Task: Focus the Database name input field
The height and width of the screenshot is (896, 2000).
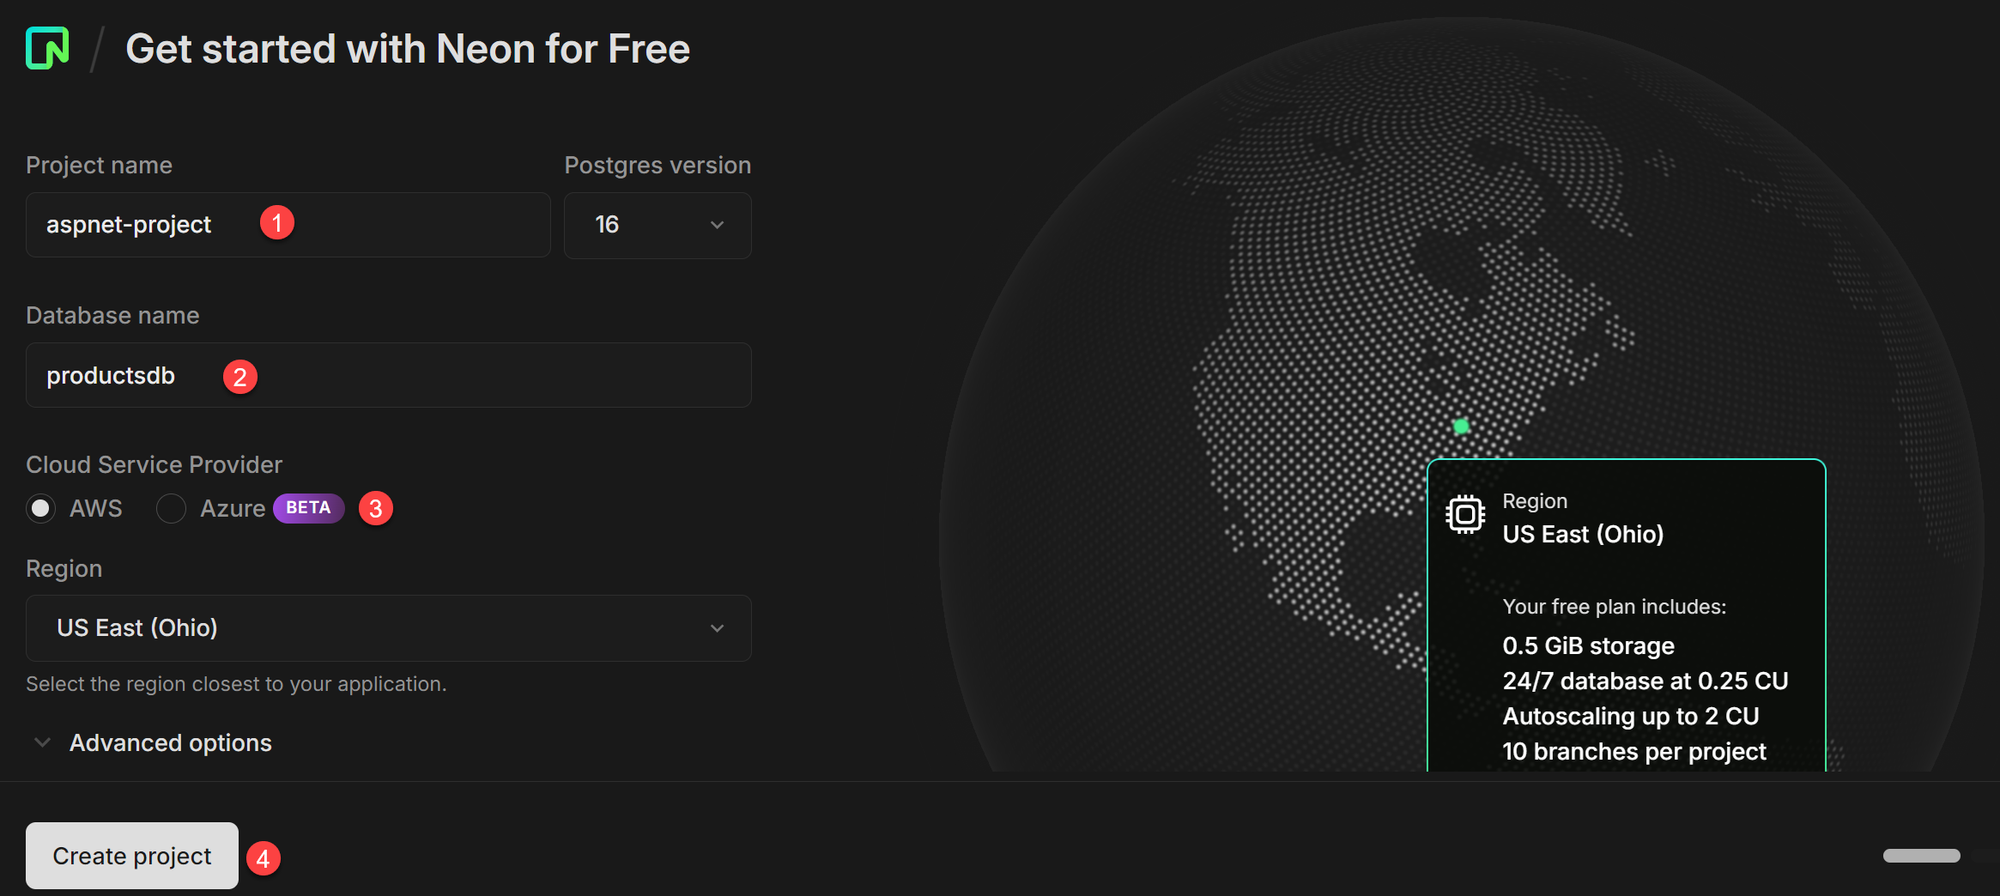Action: click(388, 375)
